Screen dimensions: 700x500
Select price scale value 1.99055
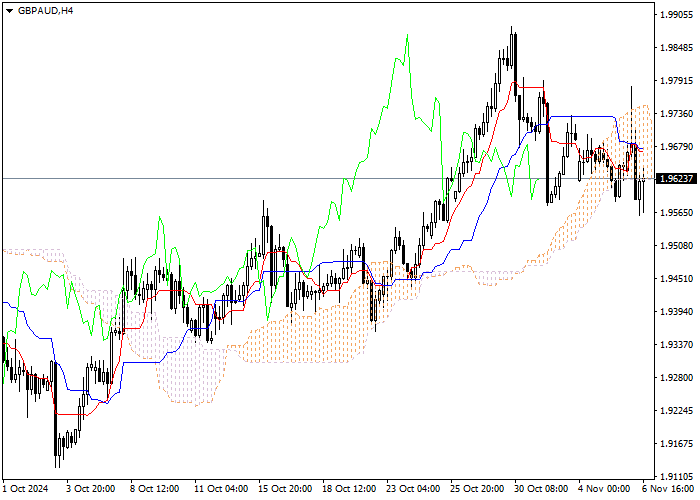tap(677, 14)
